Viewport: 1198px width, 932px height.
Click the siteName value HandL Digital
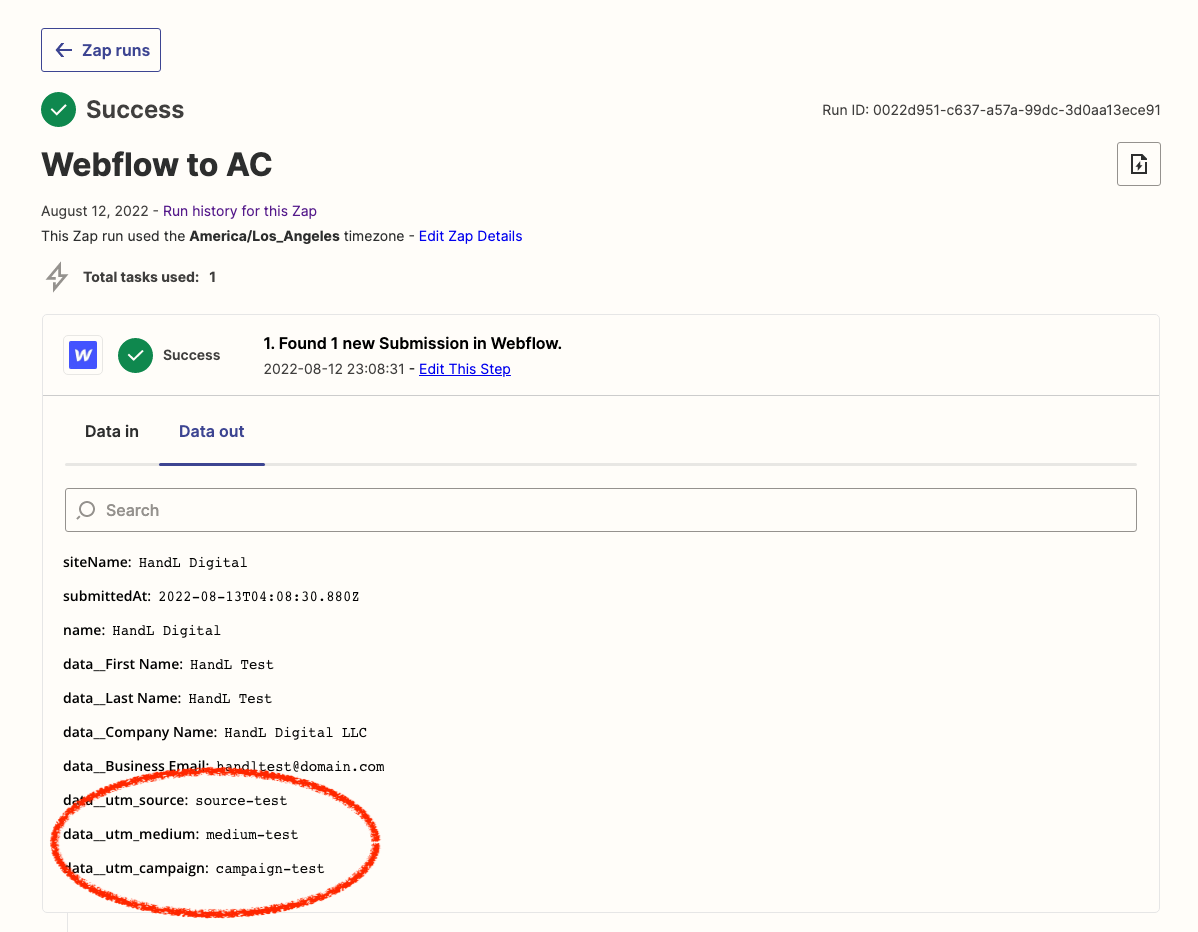coord(193,562)
